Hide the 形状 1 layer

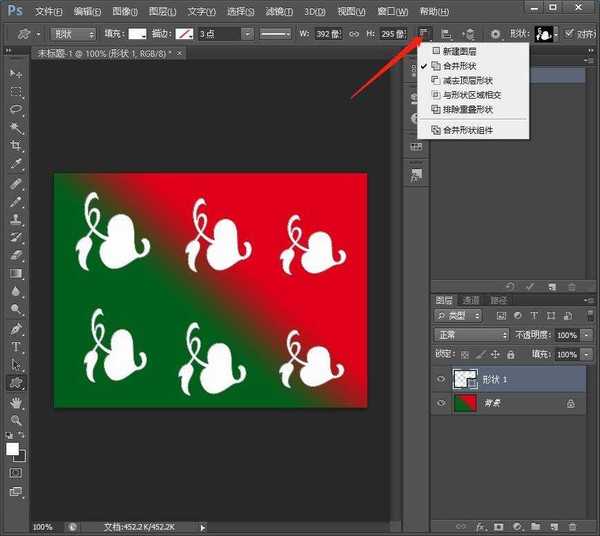click(x=441, y=379)
